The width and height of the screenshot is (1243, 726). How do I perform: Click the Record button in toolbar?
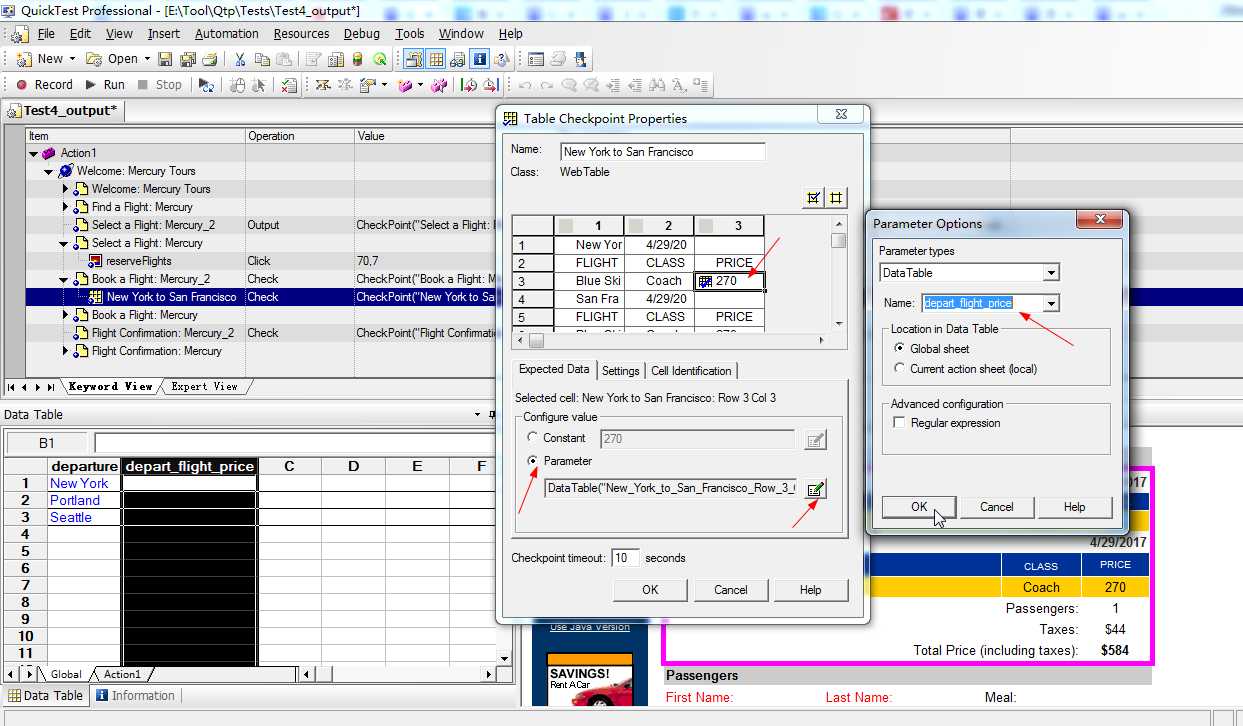pyautogui.click(x=44, y=85)
